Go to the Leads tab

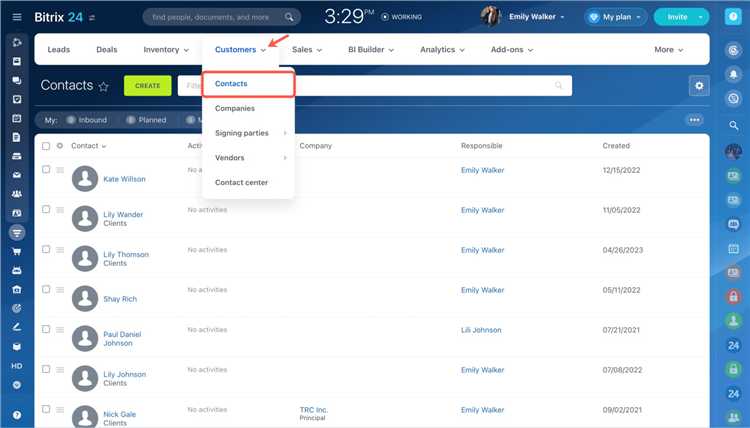58,50
